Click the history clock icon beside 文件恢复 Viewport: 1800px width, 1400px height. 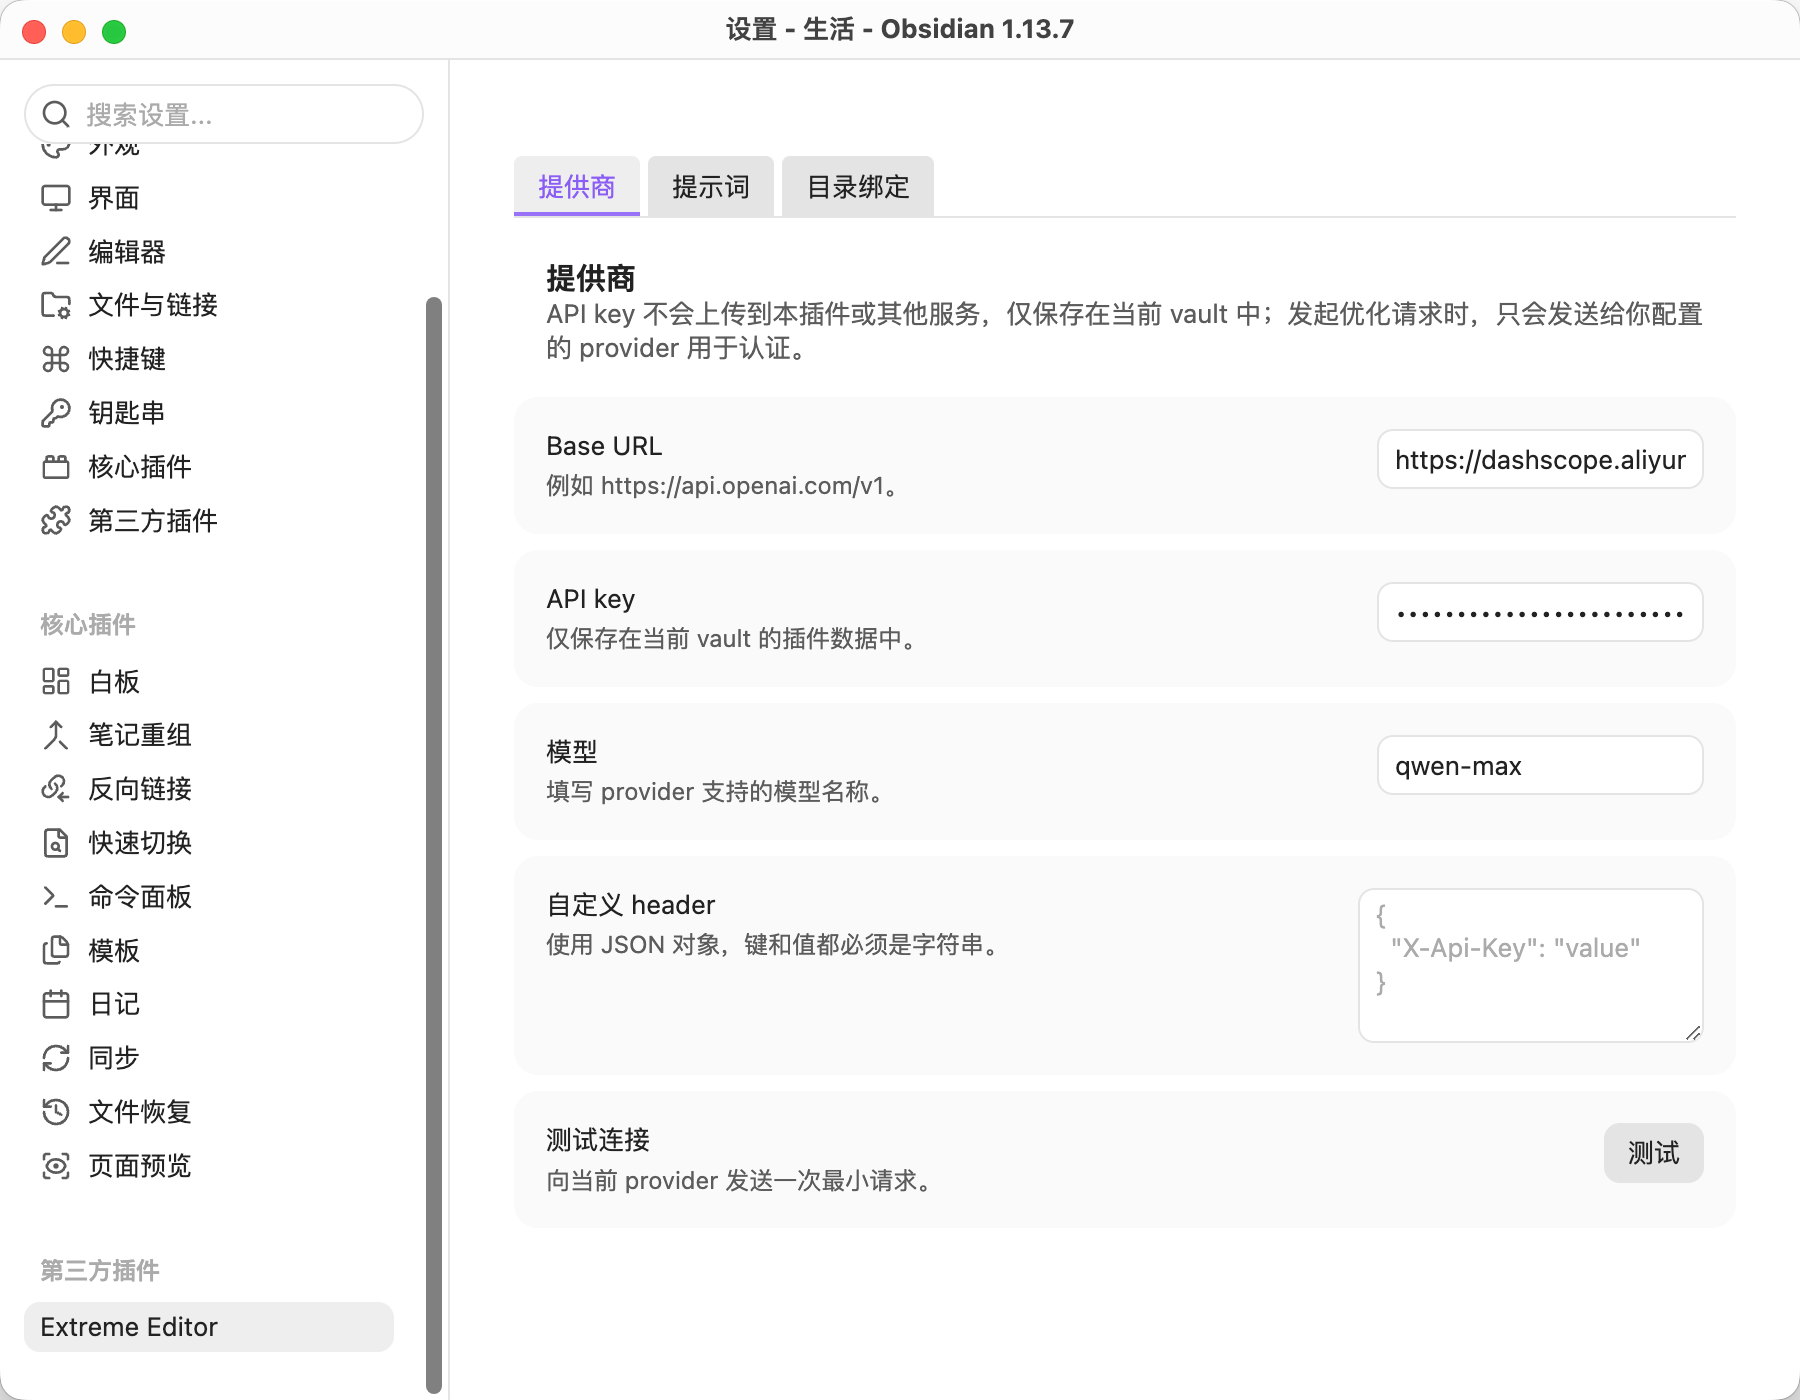click(x=56, y=1112)
